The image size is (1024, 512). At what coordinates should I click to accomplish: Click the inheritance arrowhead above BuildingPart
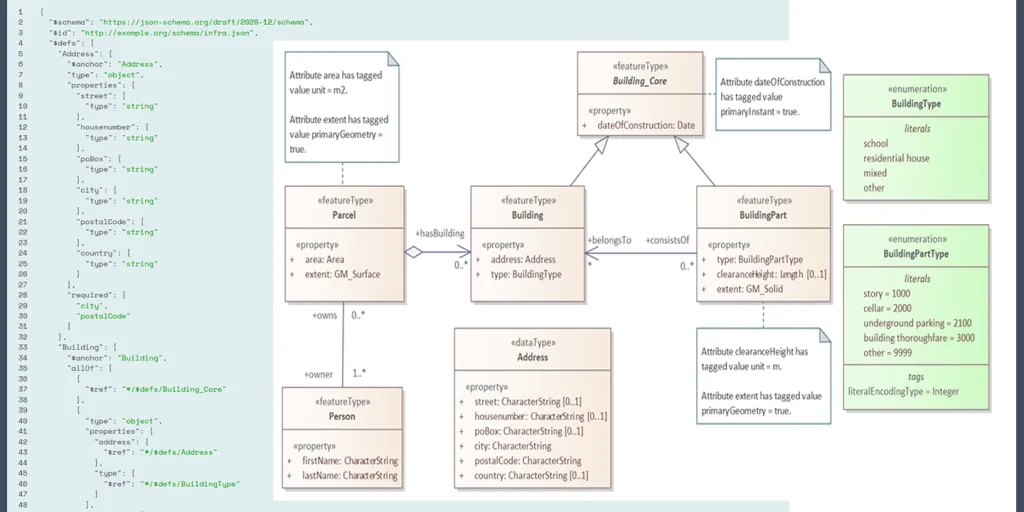tap(681, 146)
